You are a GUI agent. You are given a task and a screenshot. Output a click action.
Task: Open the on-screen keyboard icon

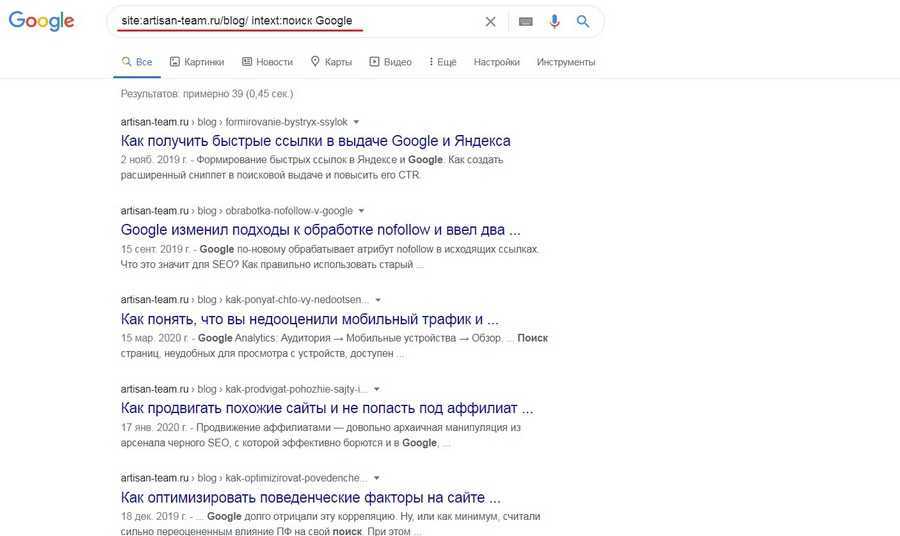coord(526,21)
